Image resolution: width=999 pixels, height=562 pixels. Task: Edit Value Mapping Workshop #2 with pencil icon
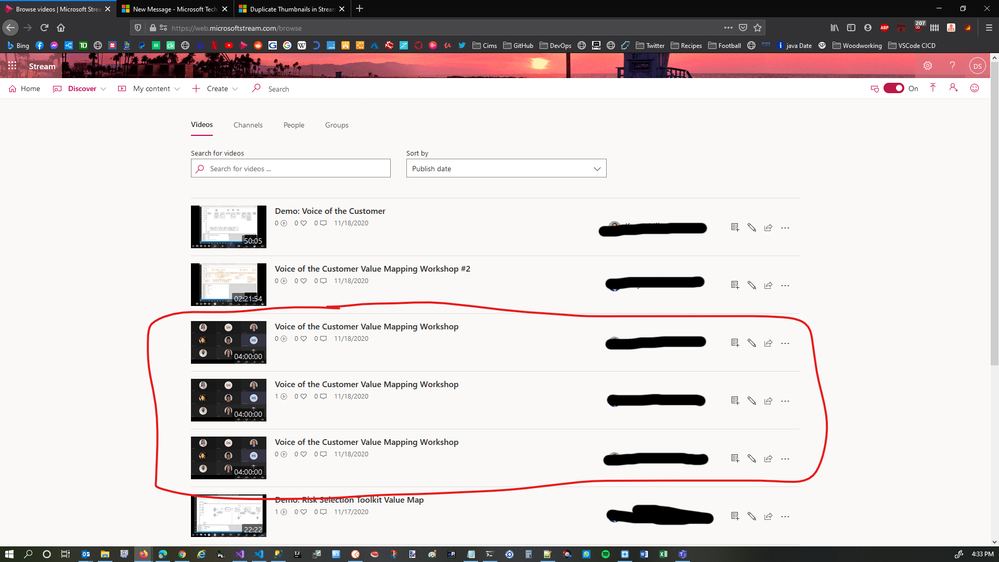point(752,285)
